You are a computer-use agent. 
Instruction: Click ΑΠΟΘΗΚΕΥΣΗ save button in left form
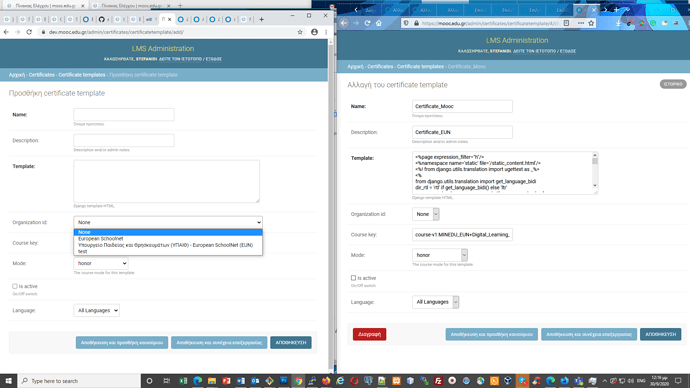[290, 342]
